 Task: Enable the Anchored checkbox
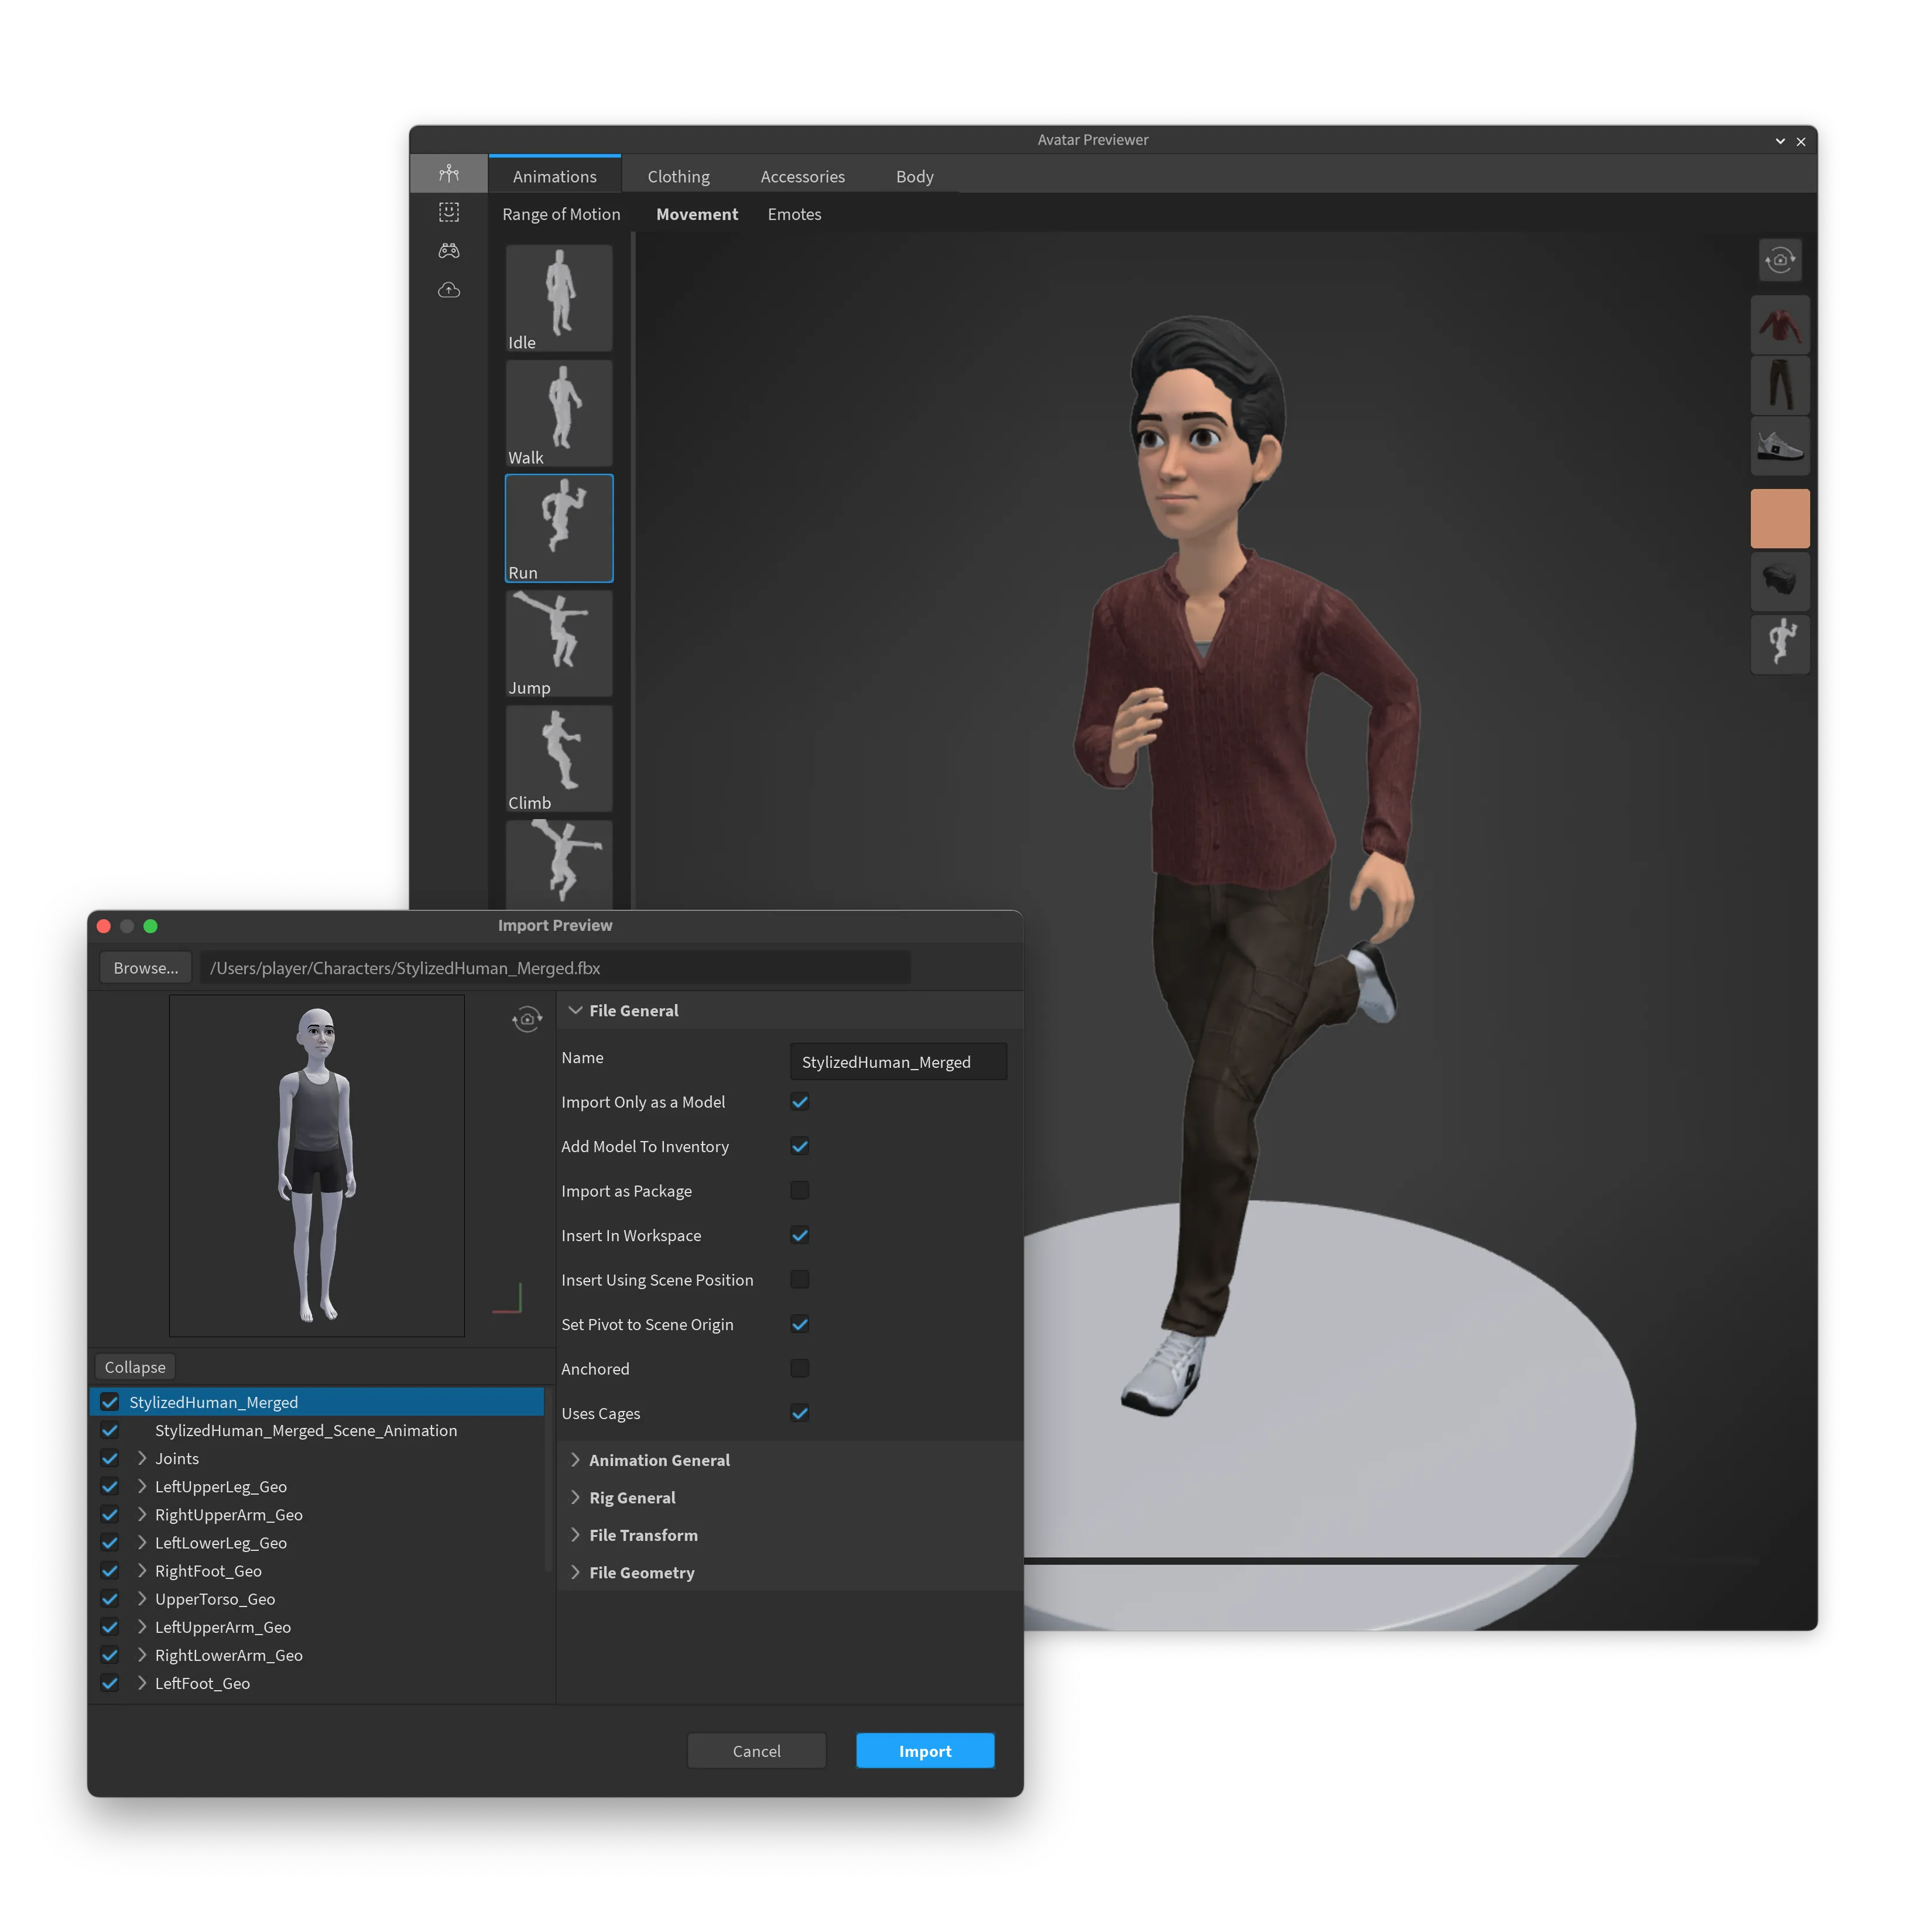[x=799, y=1368]
